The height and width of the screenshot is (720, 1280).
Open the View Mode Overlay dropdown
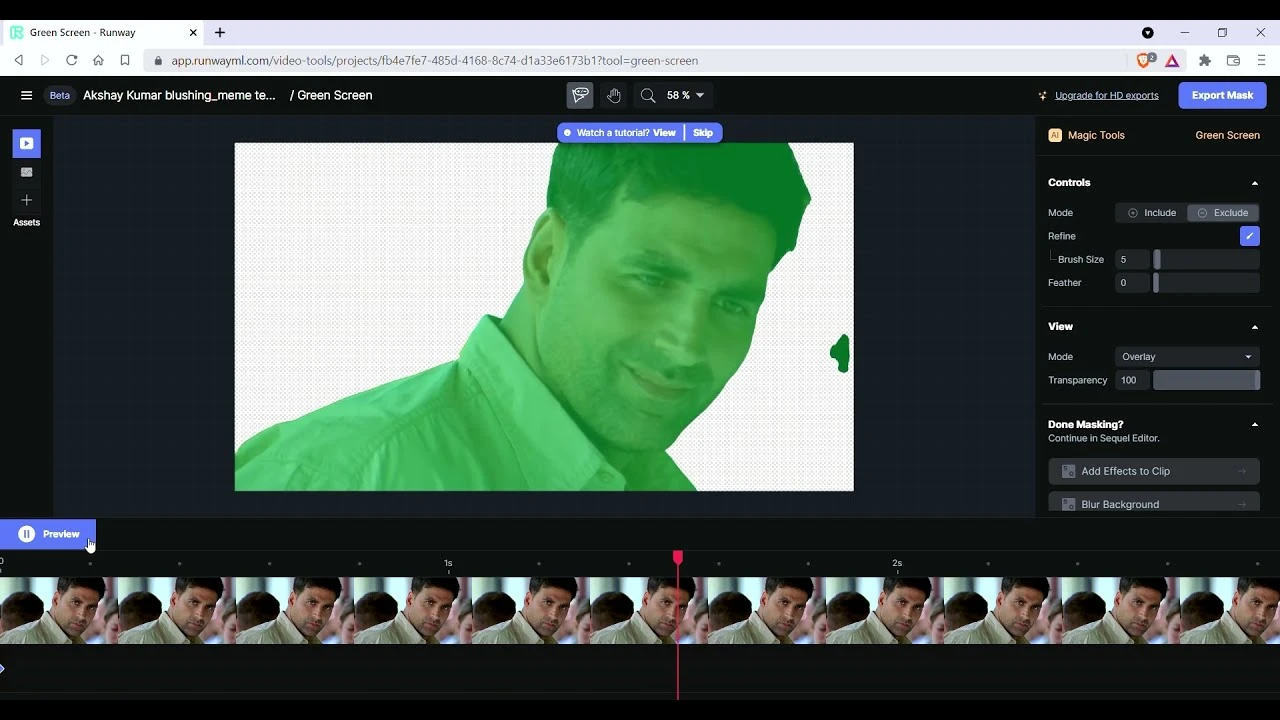point(1187,357)
